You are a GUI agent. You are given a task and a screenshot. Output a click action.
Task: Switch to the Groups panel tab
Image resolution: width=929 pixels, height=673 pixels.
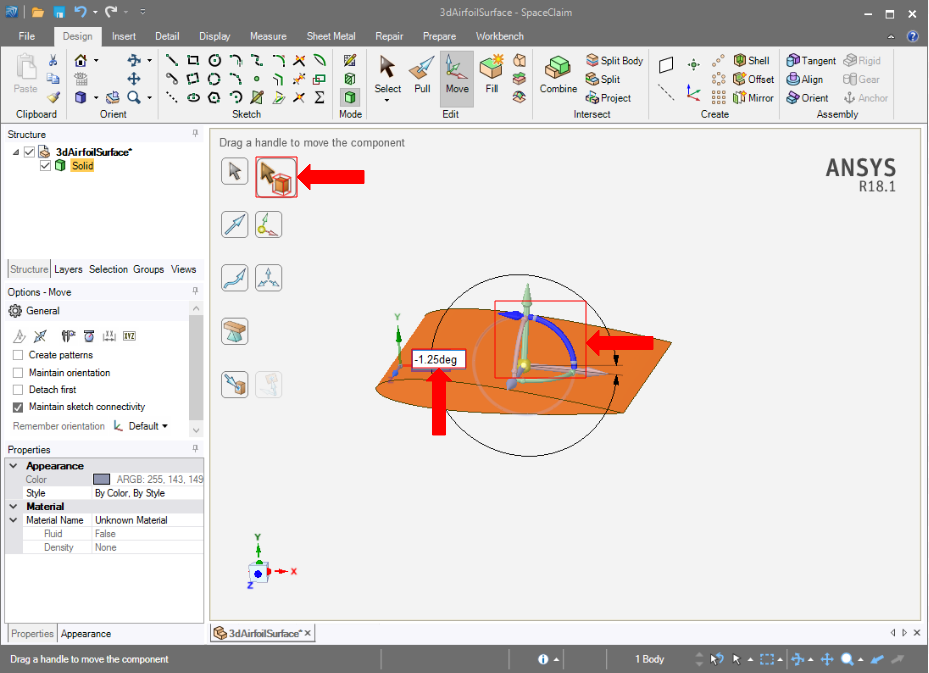coord(148,270)
